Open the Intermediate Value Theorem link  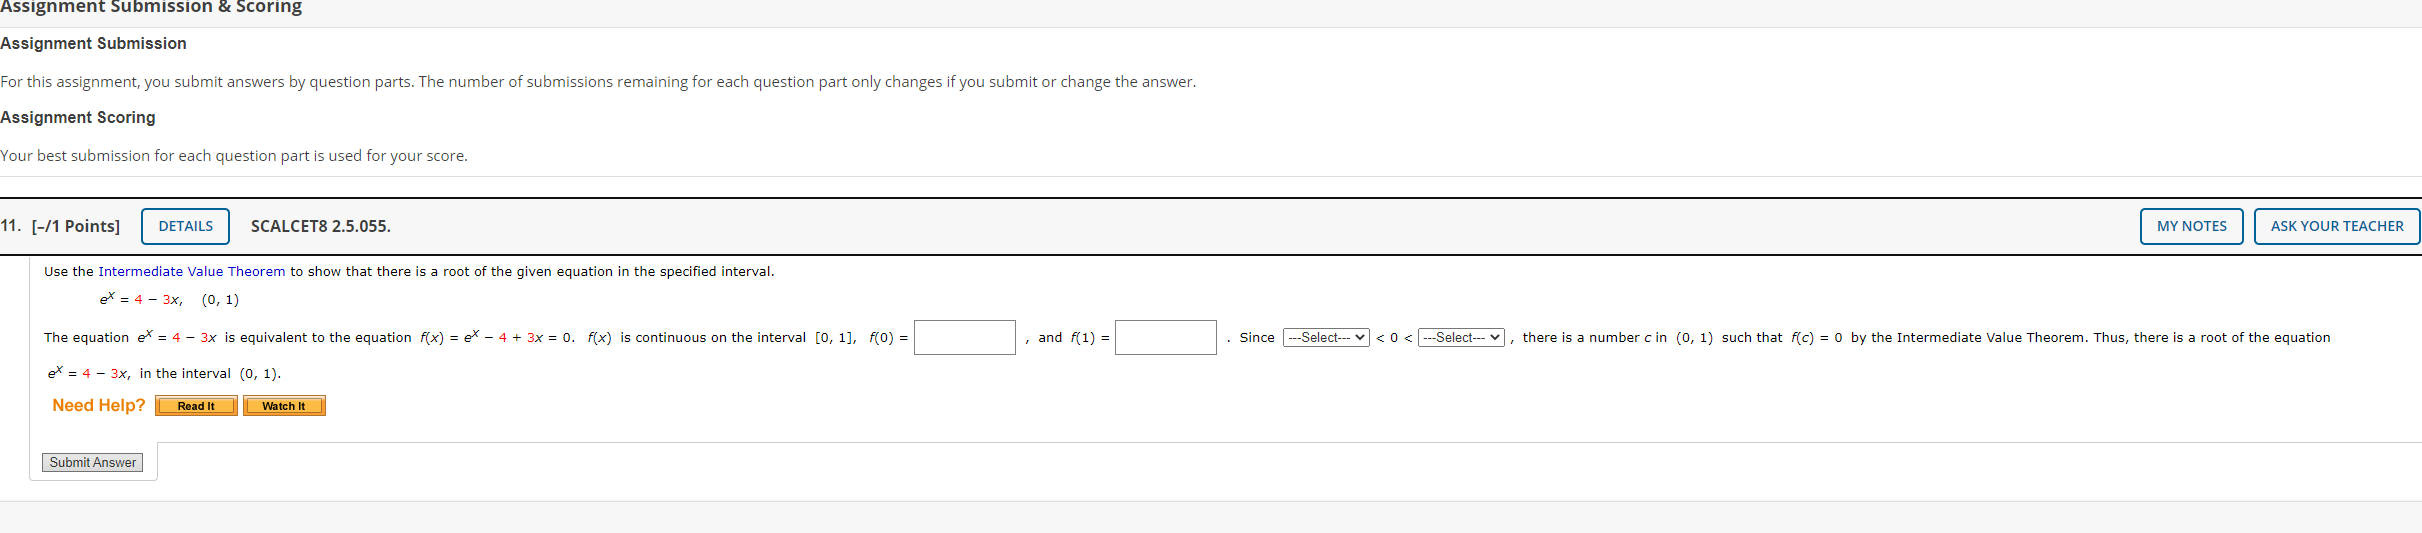click(191, 271)
